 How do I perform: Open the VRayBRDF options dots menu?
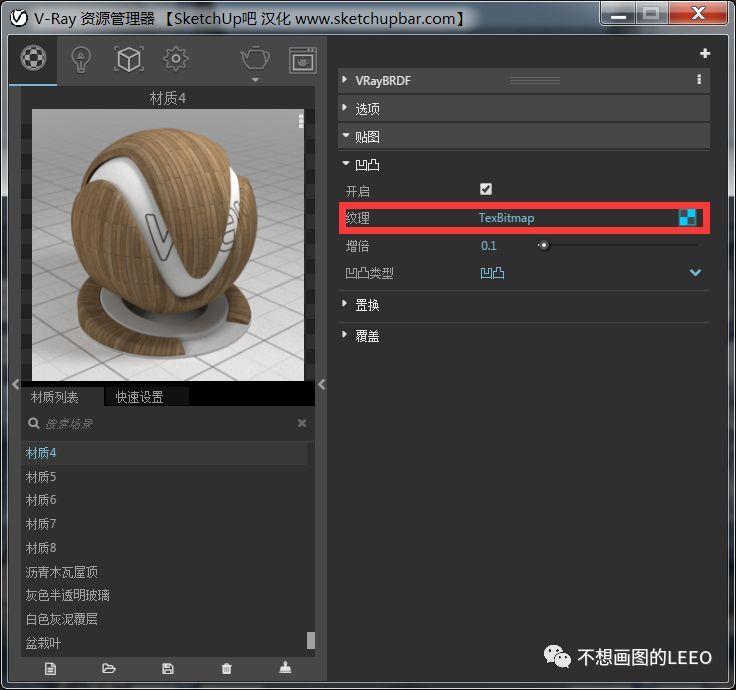click(699, 79)
